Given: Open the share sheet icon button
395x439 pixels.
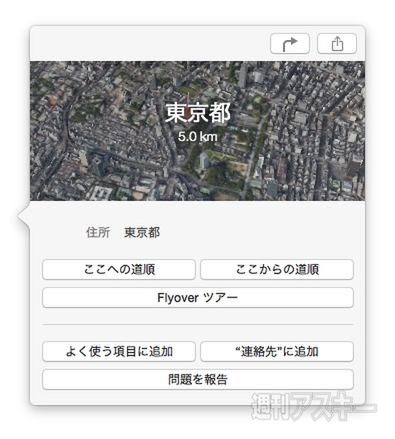Looking at the screenshot, I should coord(337,44).
